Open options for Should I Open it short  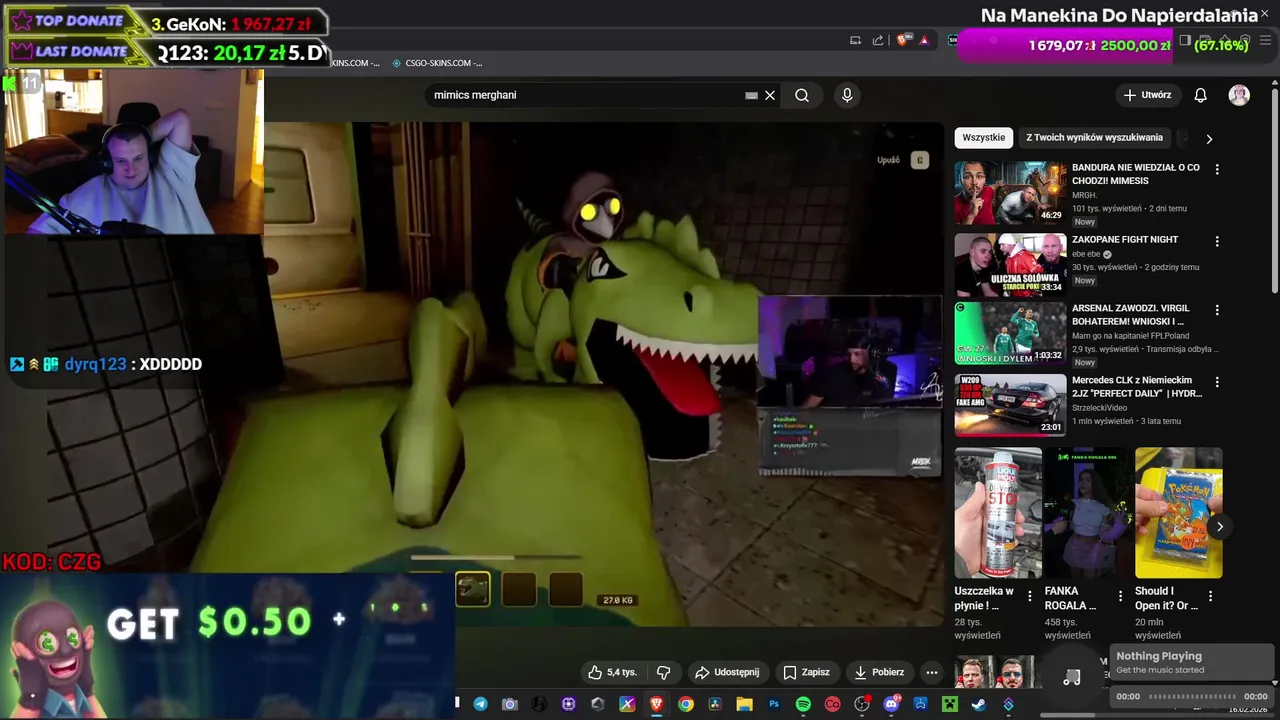point(1210,596)
